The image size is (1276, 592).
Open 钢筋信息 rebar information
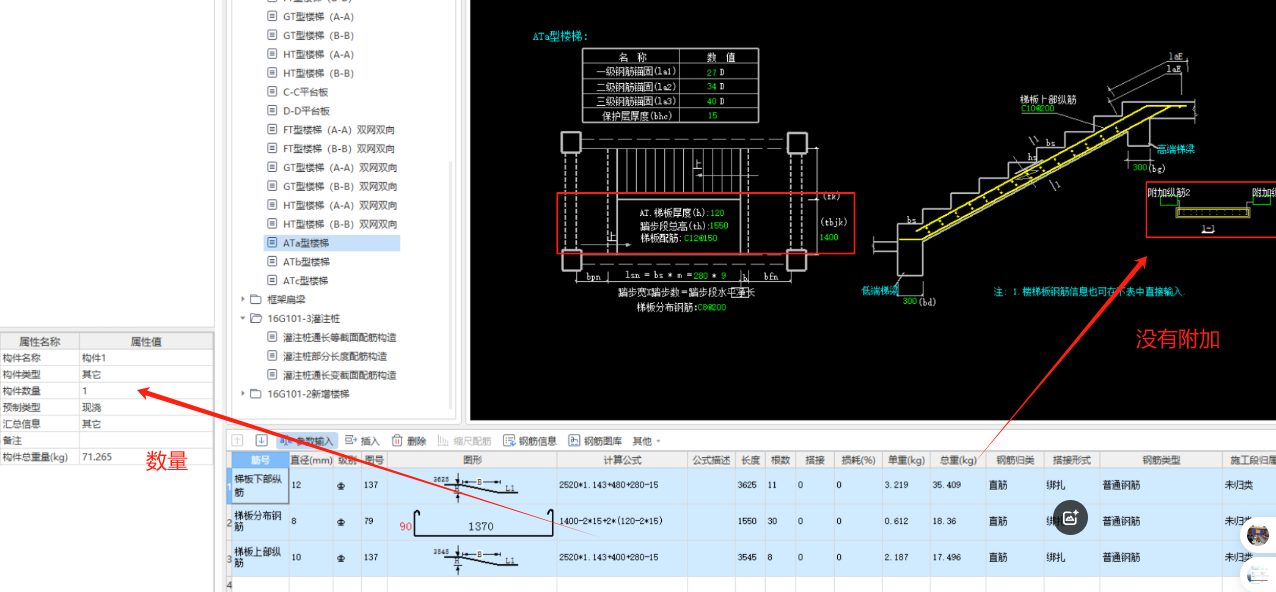click(530, 440)
